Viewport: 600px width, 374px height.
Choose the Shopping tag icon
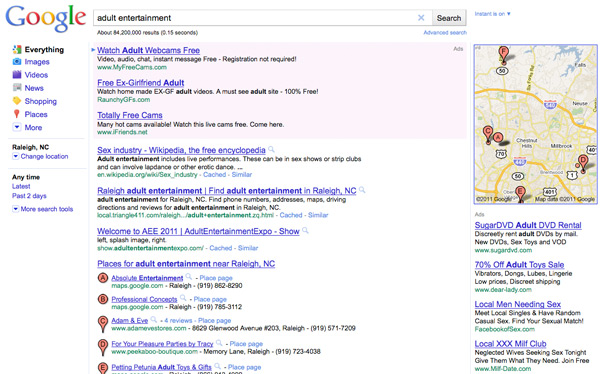coord(17,101)
